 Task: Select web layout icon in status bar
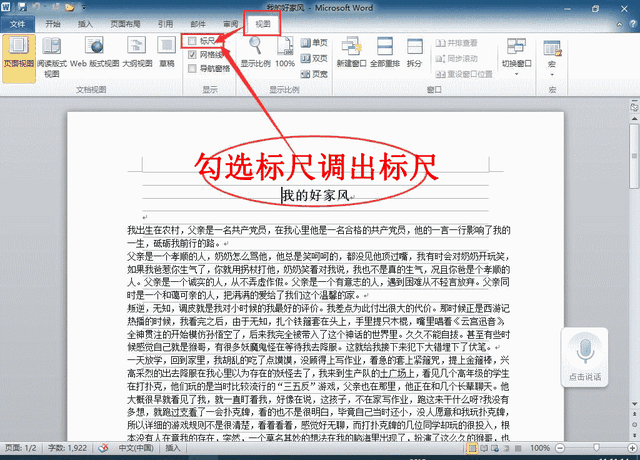(x=495, y=448)
